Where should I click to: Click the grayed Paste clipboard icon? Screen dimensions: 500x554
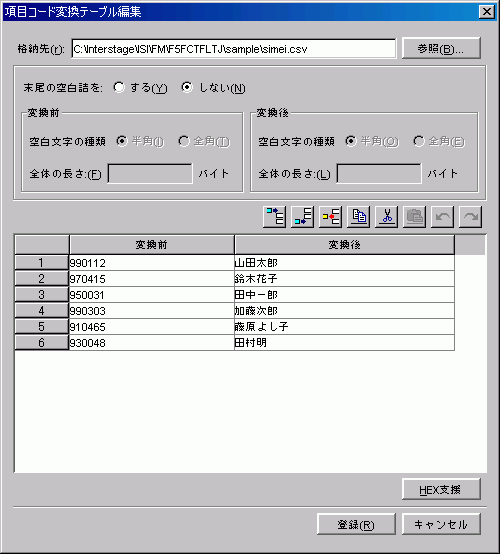click(x=414, y=217)
